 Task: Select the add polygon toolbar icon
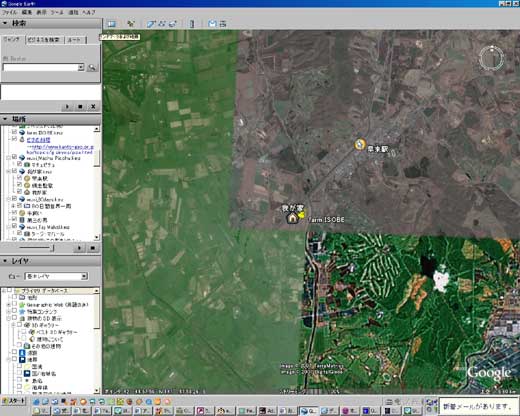[151, 24]
